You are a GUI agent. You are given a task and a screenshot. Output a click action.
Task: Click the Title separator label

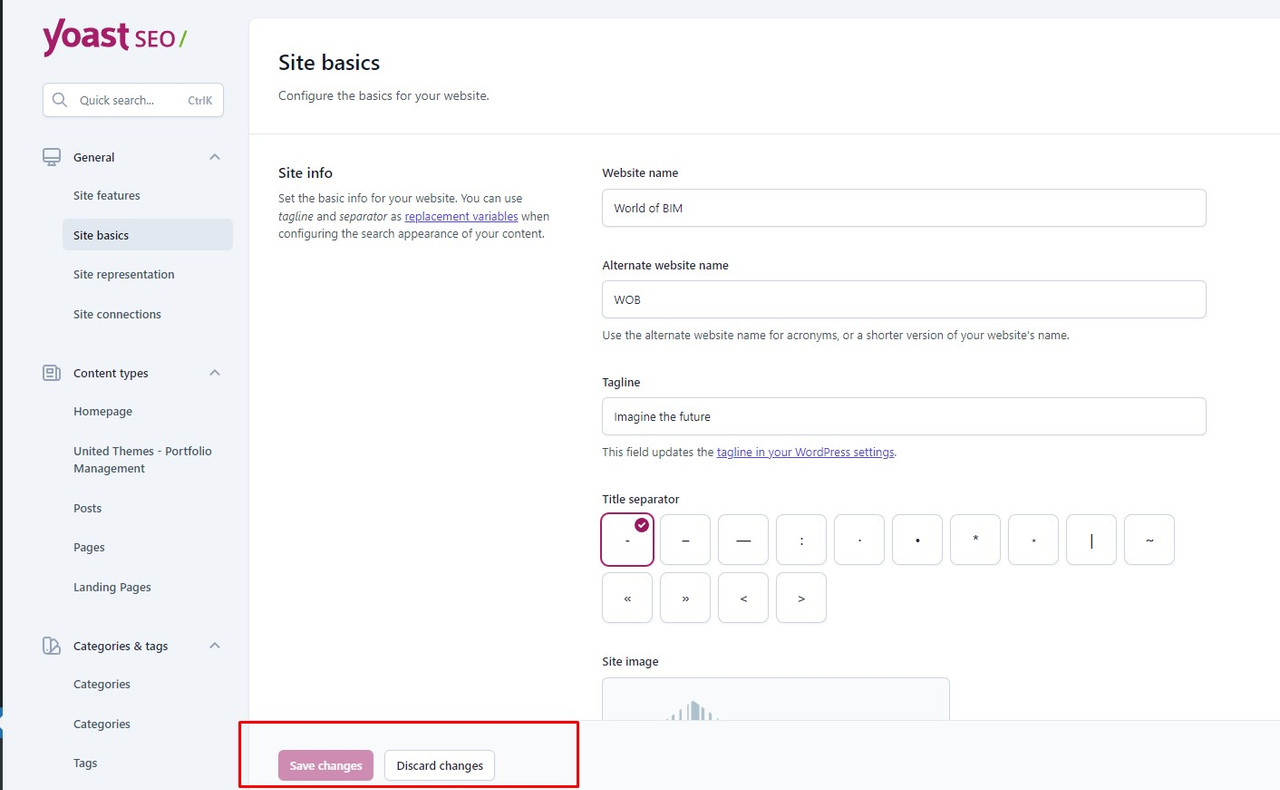click(x=641, y=499)
